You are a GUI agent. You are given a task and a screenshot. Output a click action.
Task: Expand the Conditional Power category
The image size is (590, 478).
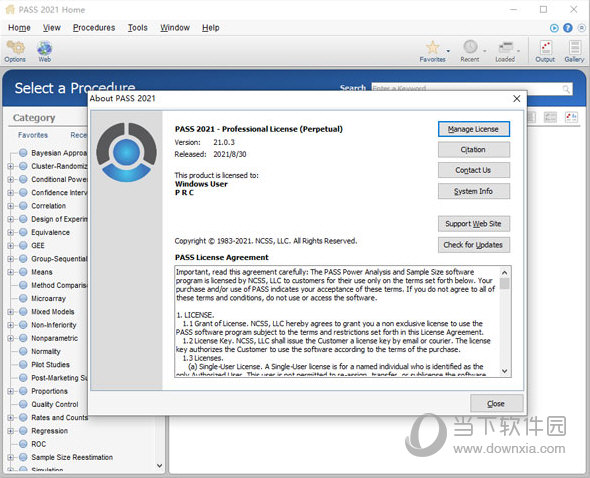11,180
